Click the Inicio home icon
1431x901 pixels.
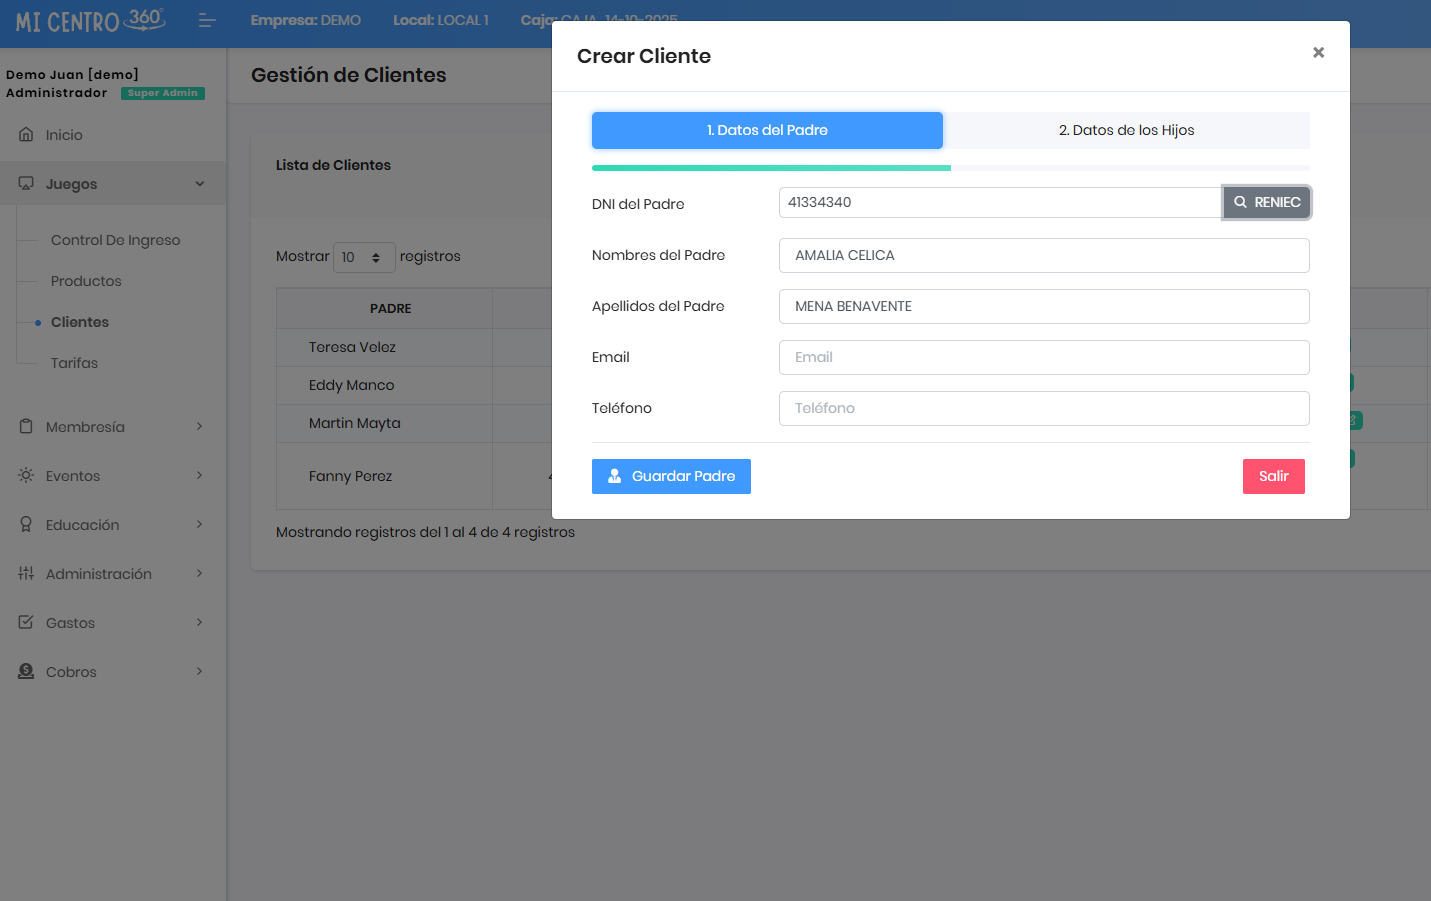(26, 134)
